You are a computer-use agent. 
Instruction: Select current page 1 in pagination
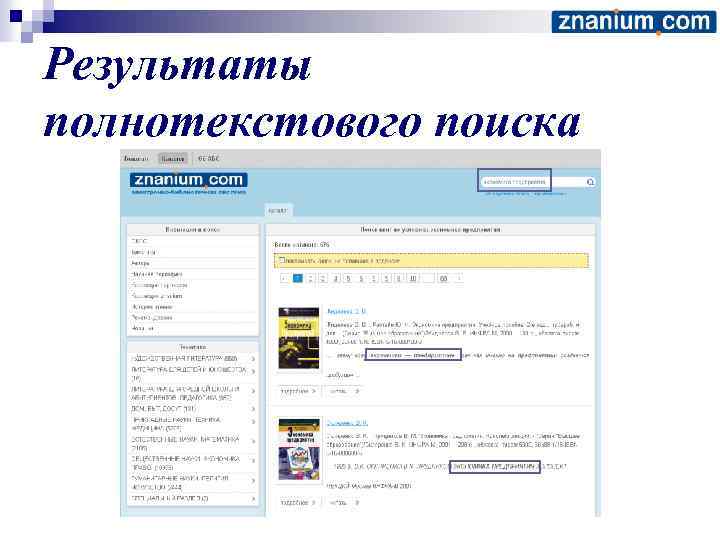tap(298, 278)
